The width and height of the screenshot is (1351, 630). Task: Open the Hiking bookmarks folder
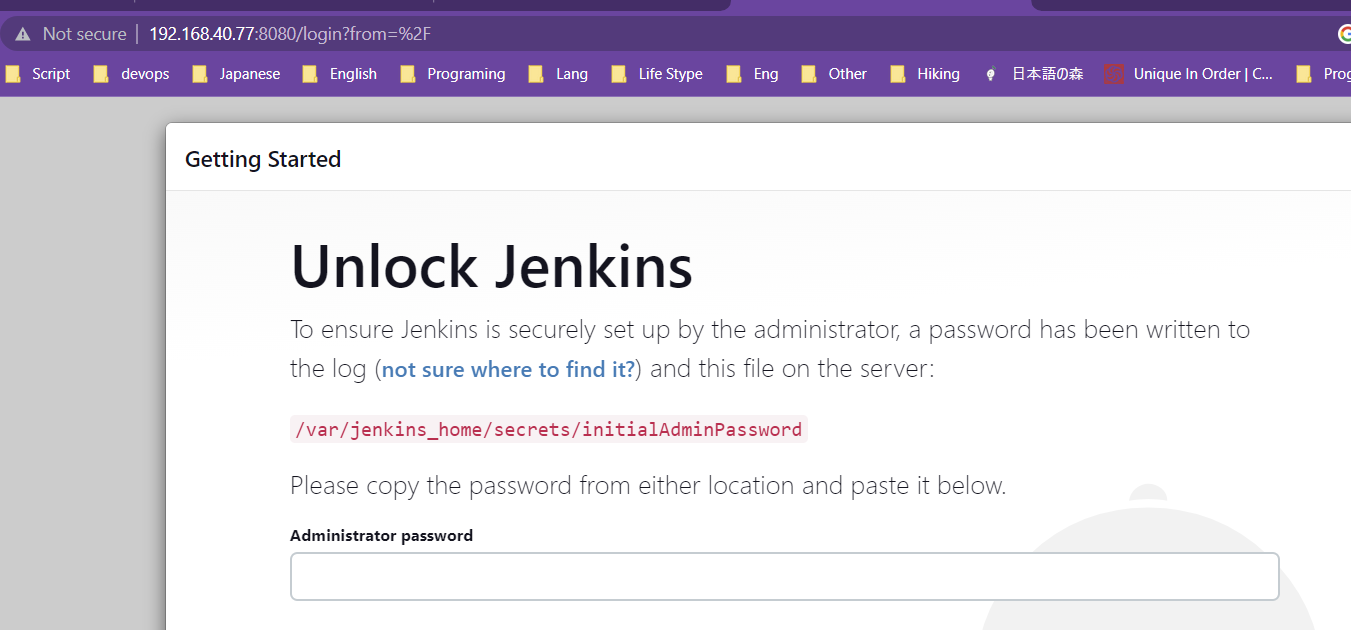[x=925, y=74]
